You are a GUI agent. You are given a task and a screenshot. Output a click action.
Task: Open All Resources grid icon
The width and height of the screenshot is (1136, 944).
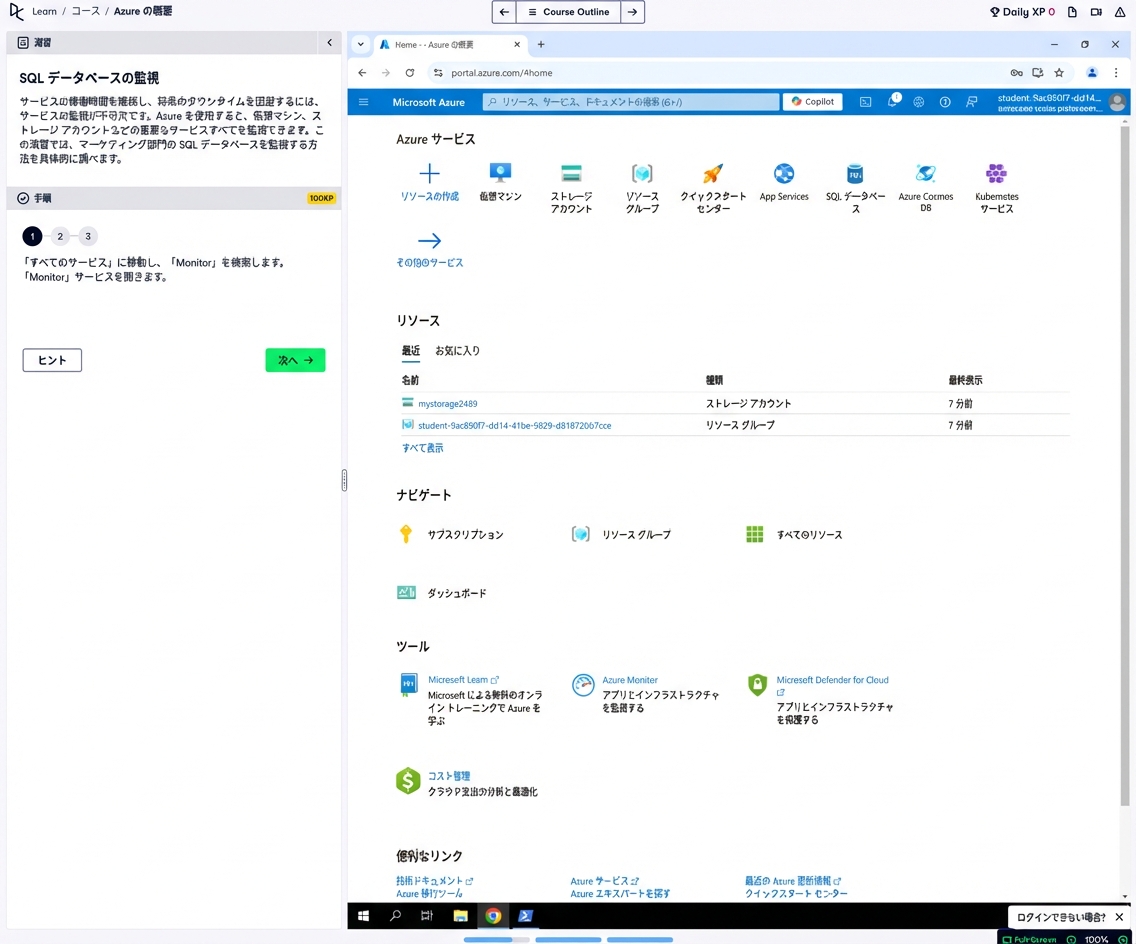coord(754,534)
